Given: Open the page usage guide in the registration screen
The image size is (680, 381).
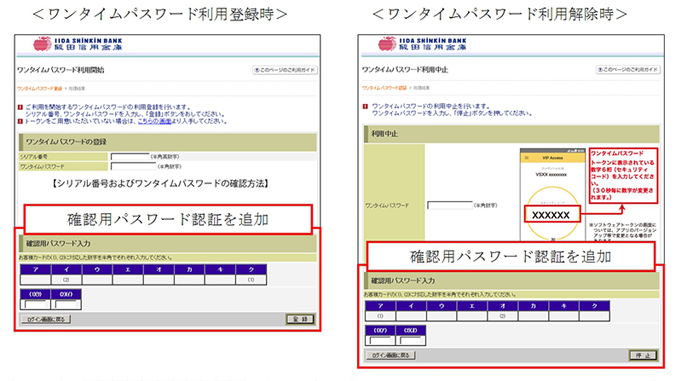Looking at the screenshot, I should click(285, 70).
